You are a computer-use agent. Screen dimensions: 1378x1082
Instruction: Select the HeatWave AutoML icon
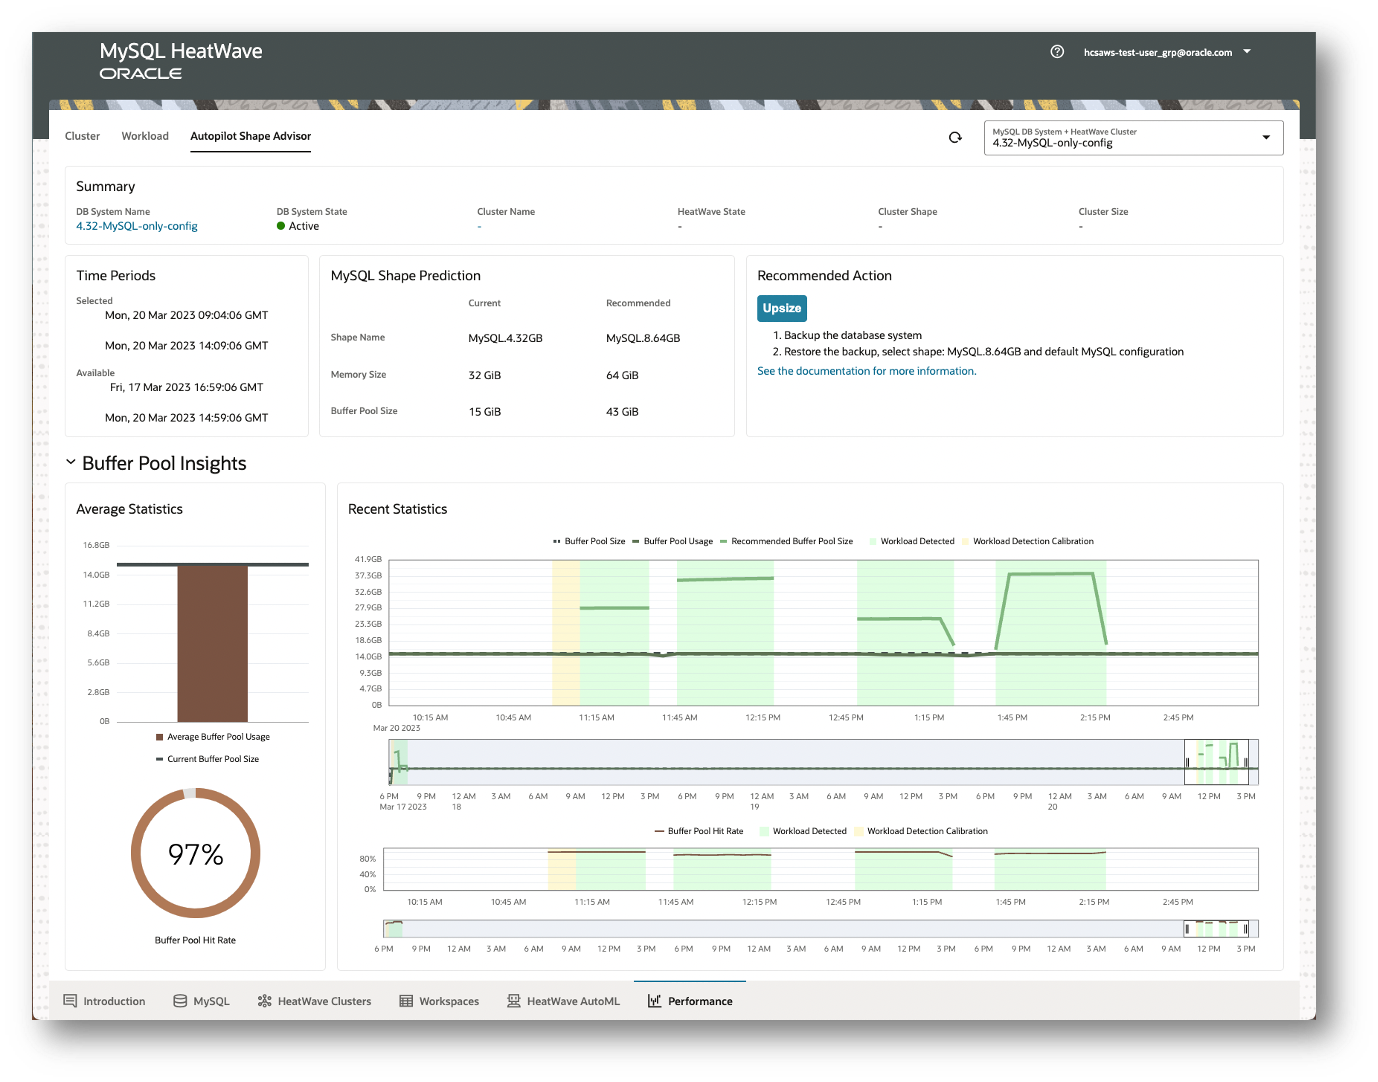click(x=513, y=1001)
